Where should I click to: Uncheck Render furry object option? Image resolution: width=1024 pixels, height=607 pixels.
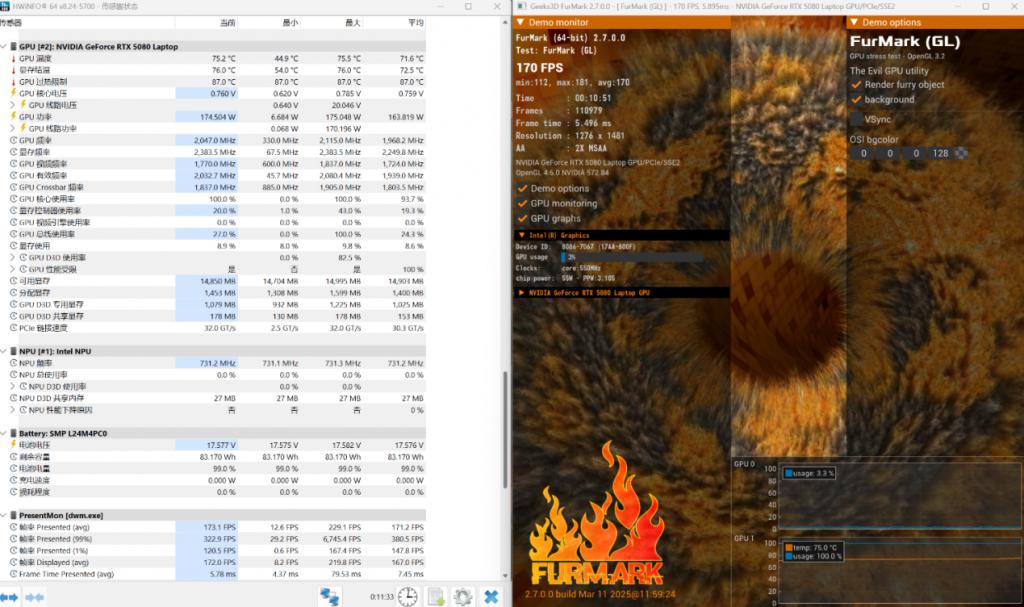point(857,85)
